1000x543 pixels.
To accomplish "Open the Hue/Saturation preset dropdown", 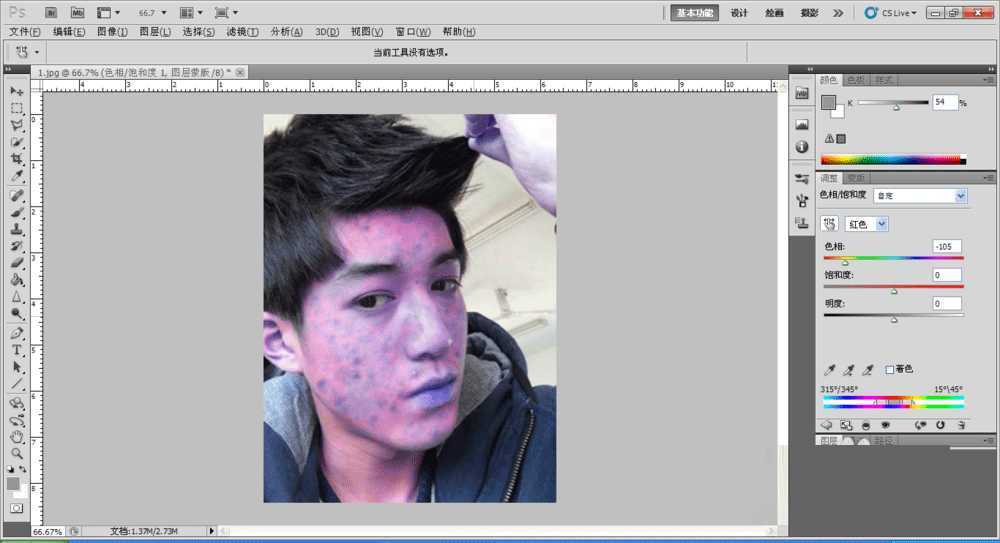I will (x=919, y=196).
